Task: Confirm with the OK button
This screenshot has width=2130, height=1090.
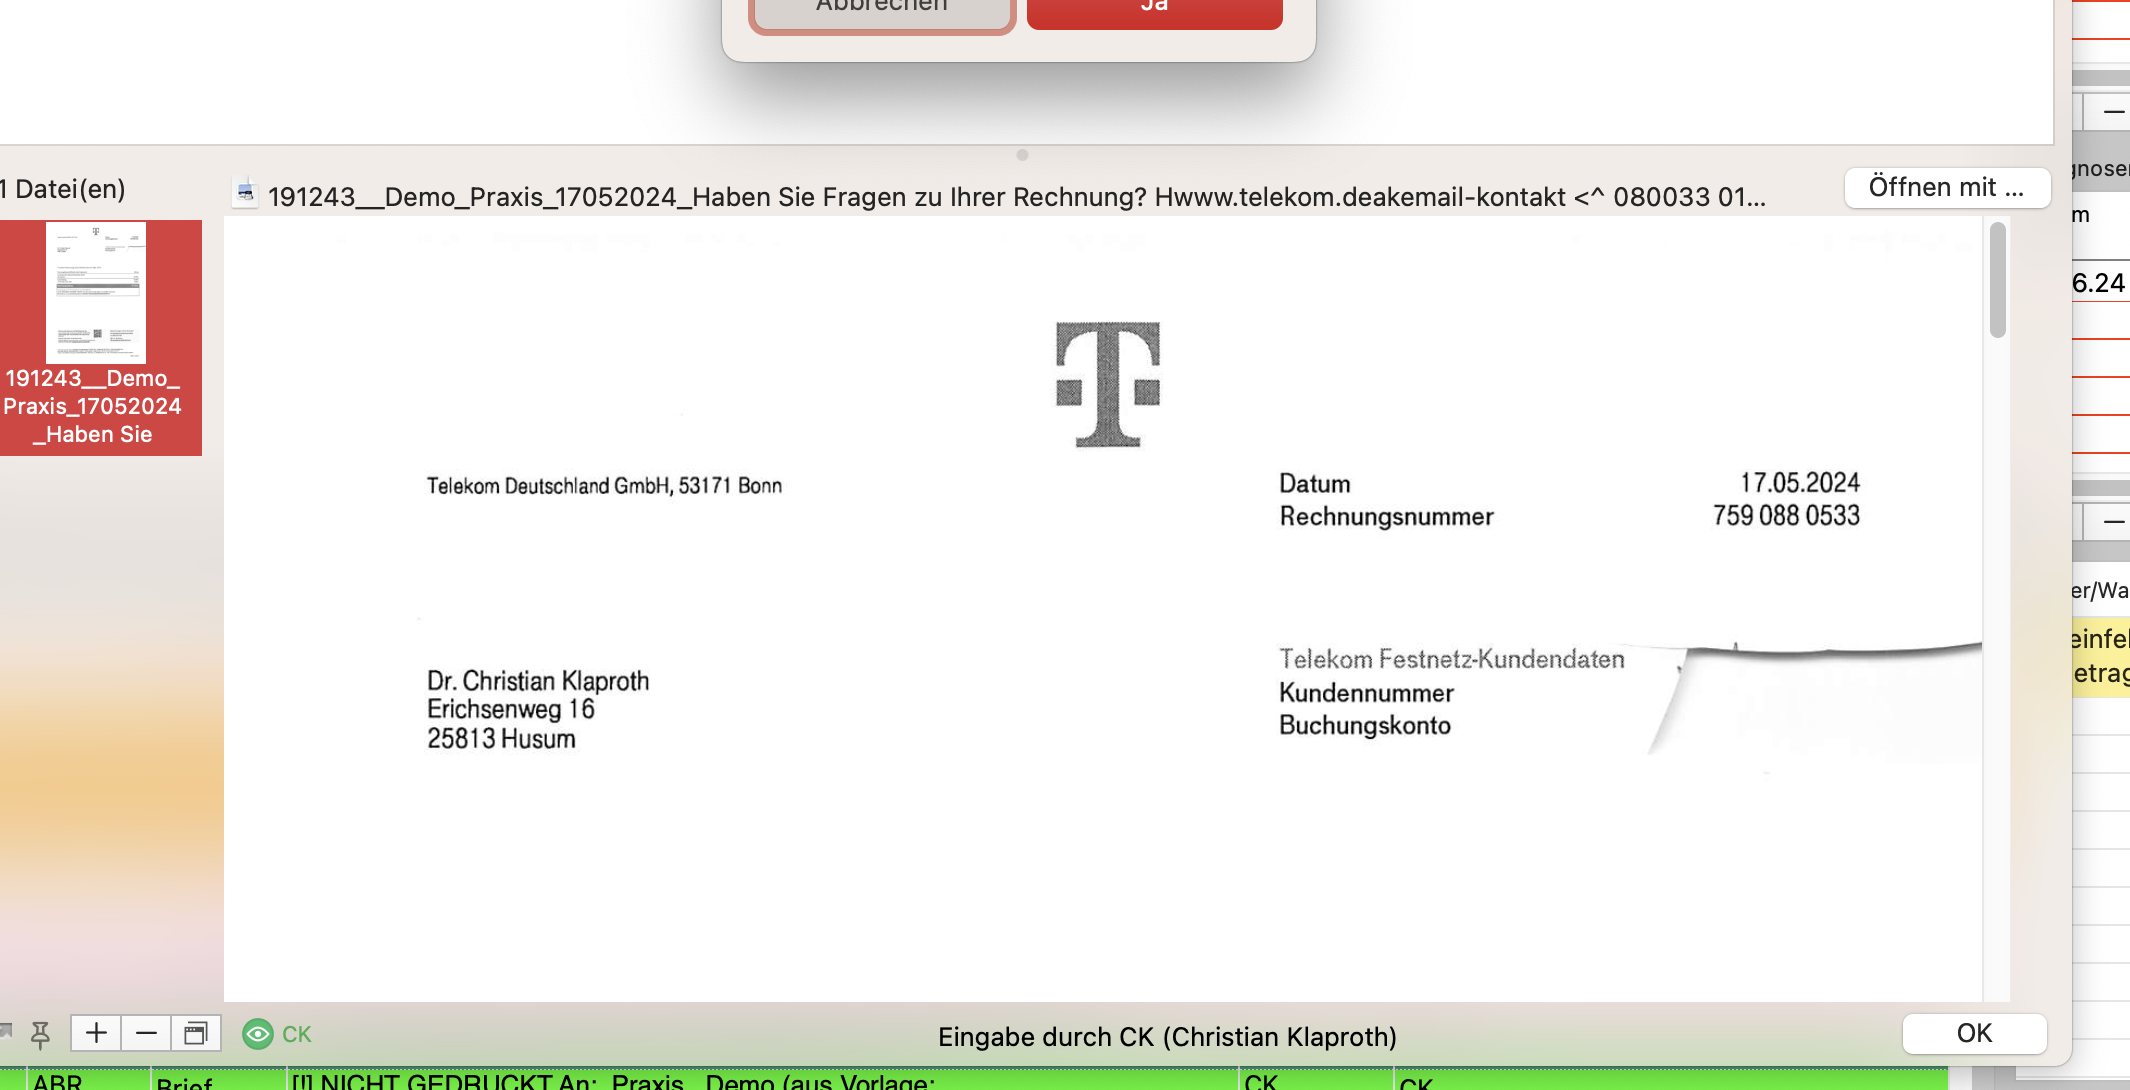Action: pos(1974,1034)
